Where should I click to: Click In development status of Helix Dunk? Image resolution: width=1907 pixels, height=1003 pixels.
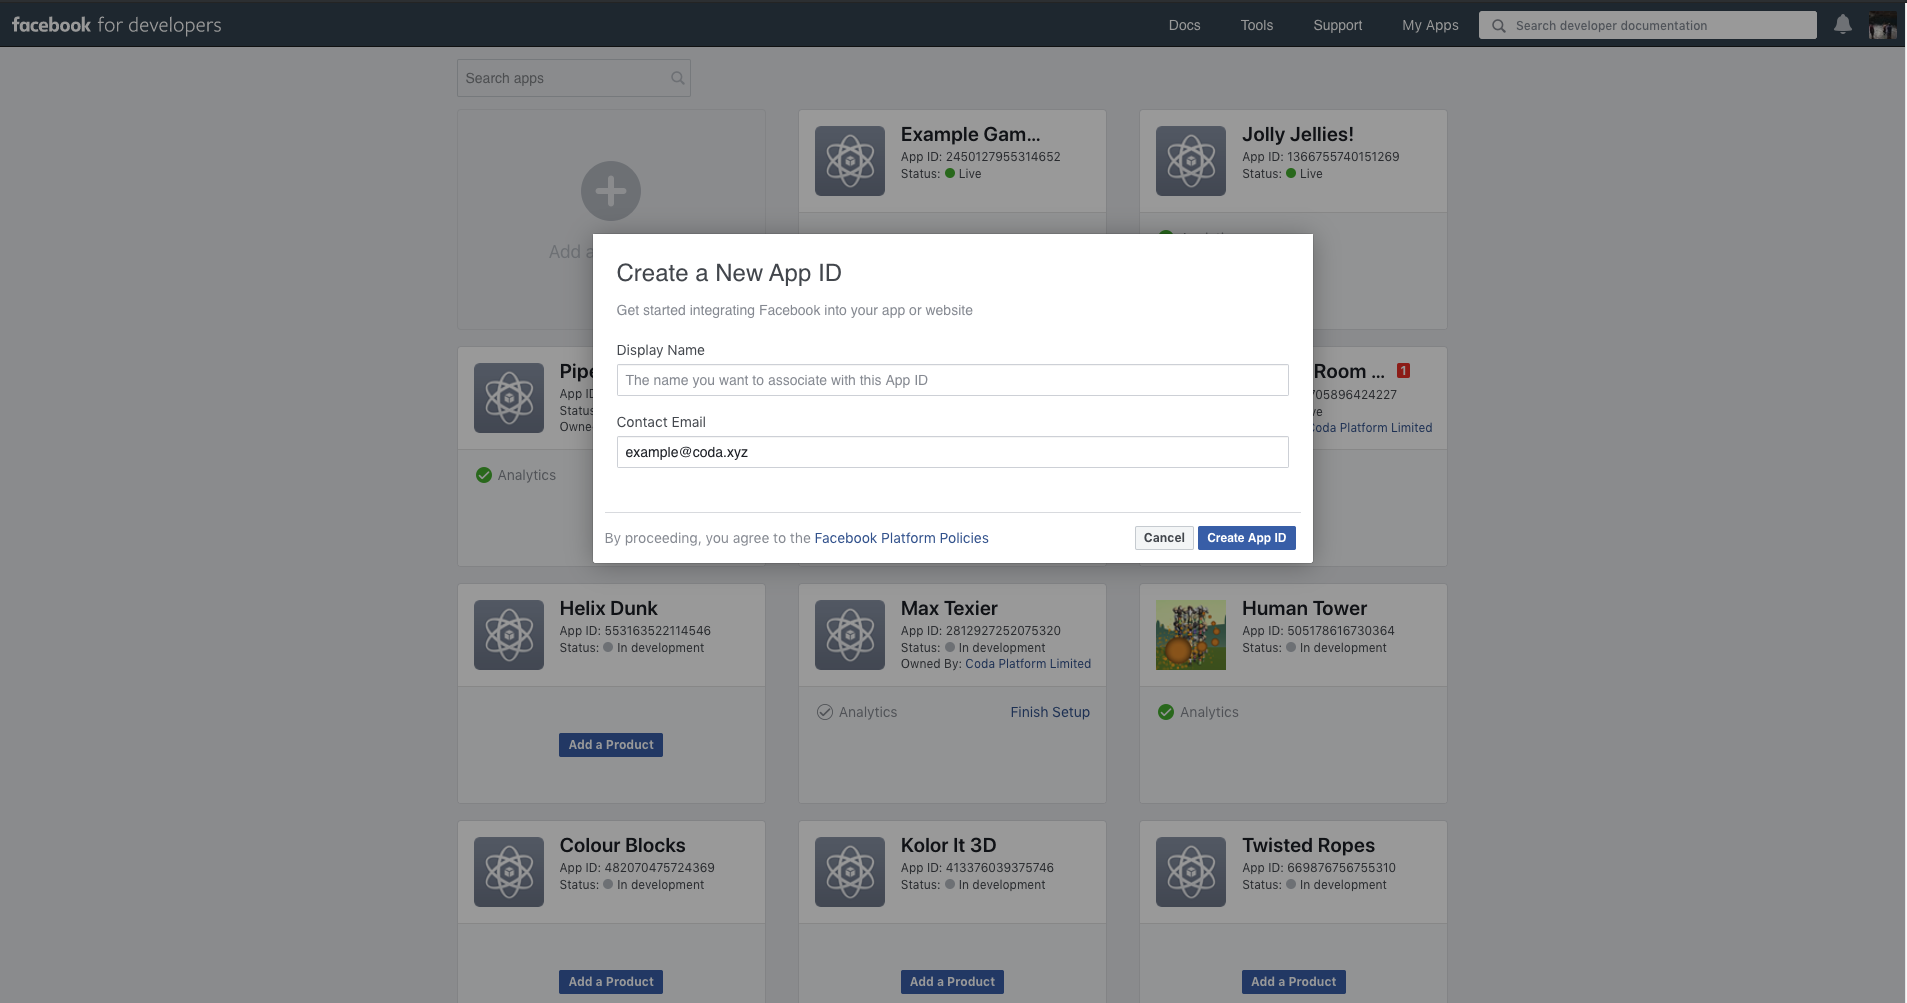point(653,648)
